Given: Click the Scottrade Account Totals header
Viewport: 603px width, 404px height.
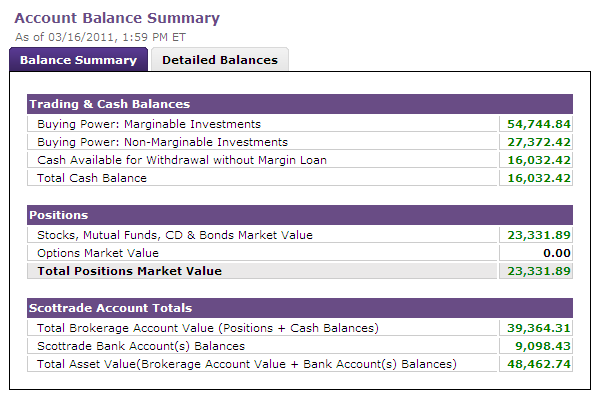Looking at the screenshot, I should tap(300, 308).
